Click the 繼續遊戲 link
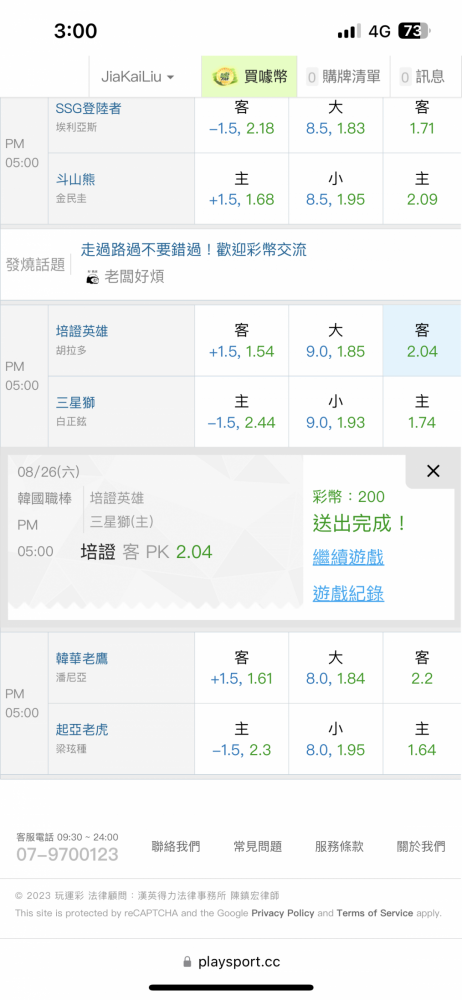This screenshot has width=462, height=1000. click(348, 557)
